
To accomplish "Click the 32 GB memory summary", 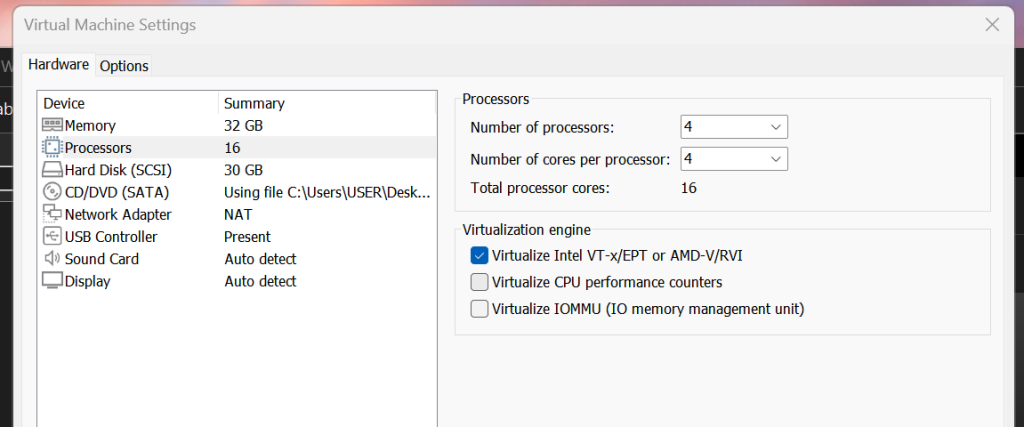I will (x=244, y=125).
